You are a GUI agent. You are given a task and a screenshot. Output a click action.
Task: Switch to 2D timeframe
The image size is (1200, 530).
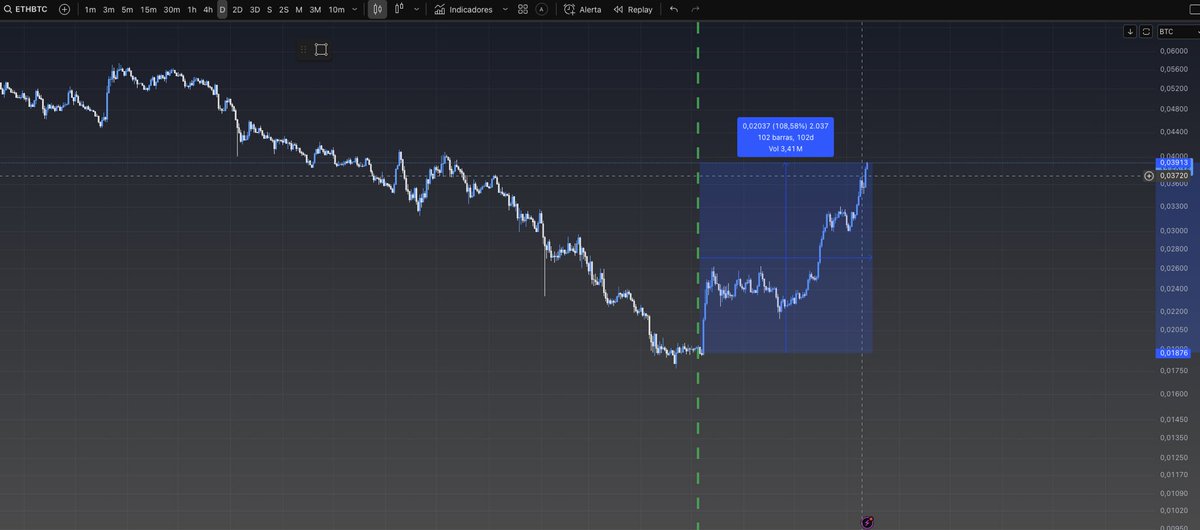click(x=237, y=9)
